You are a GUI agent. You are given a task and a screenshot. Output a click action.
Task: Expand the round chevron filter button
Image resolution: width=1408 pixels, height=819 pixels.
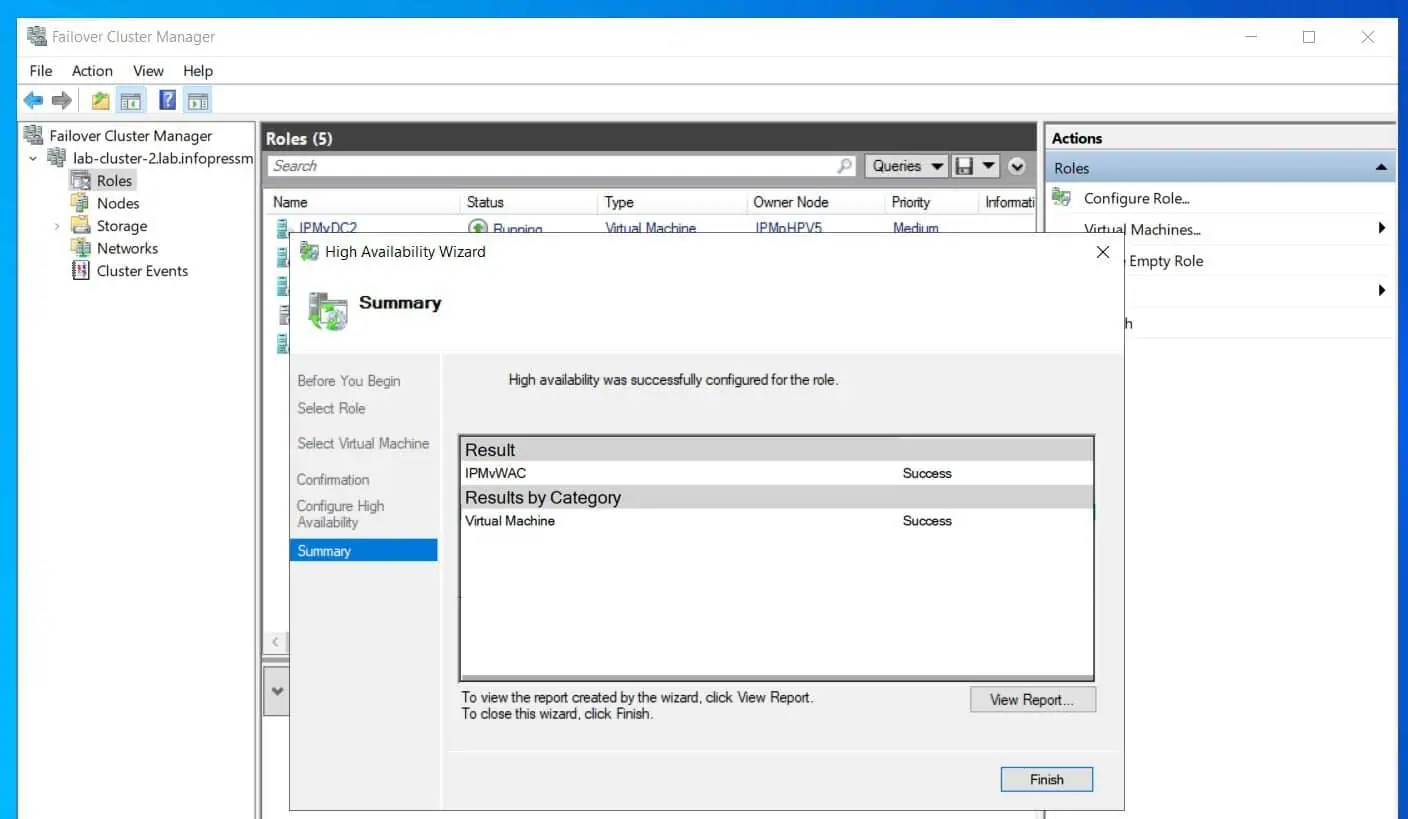(1017, 166)
